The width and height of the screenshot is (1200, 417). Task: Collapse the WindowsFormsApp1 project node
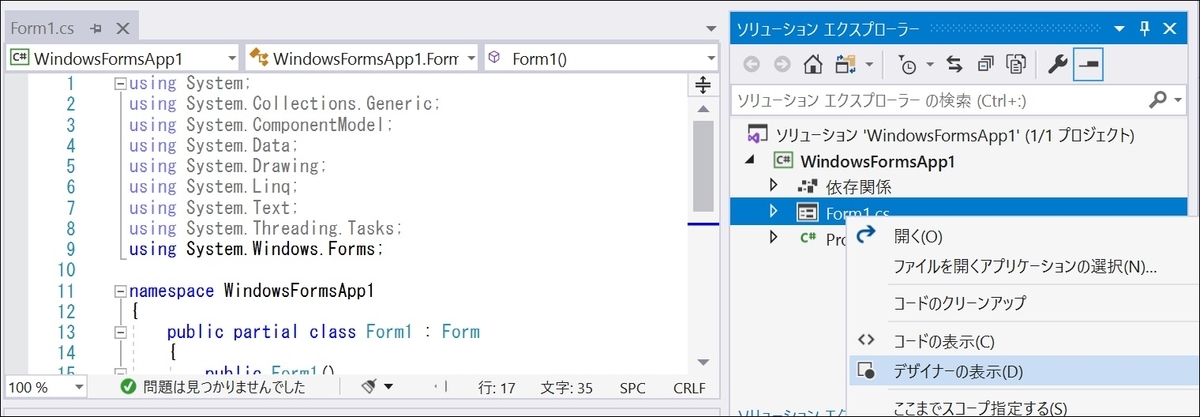750,161
